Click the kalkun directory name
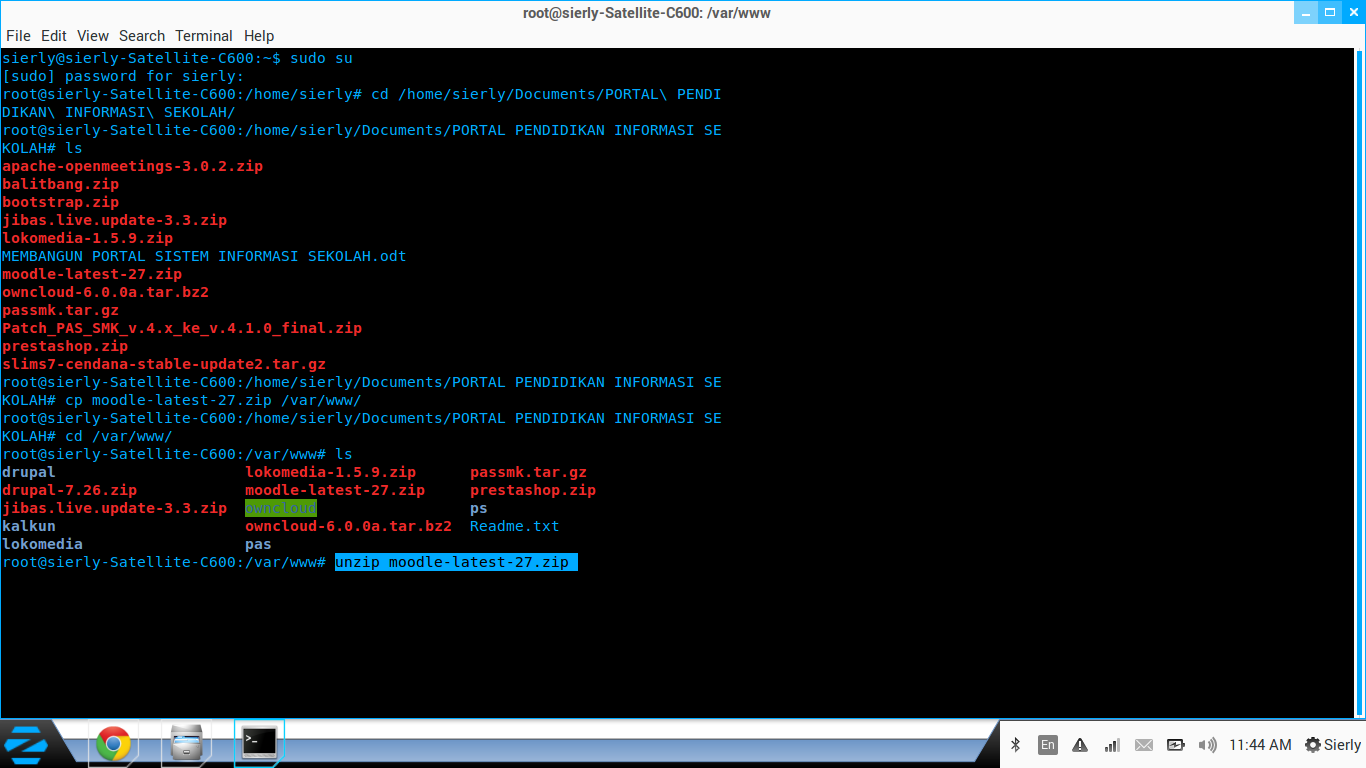The width and height of the screenshot is (1366, 768). click(x=29, y=526)
